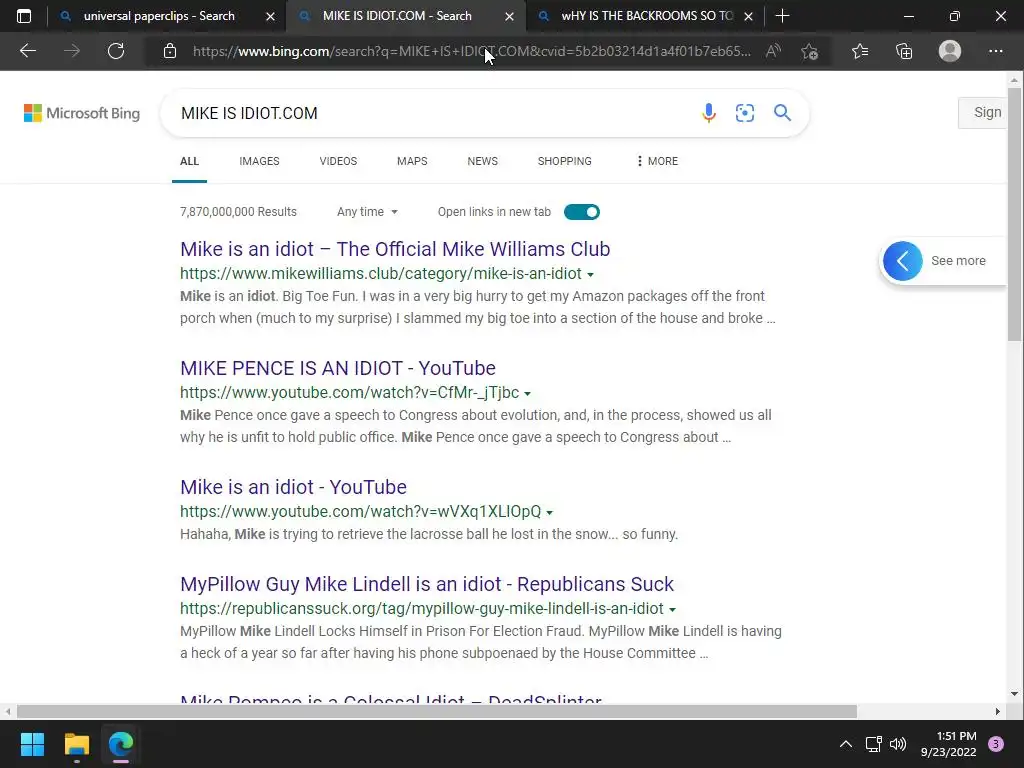
Task: Switch to wHY IS THE BACKROOMS tab
Action: [647, 16]
